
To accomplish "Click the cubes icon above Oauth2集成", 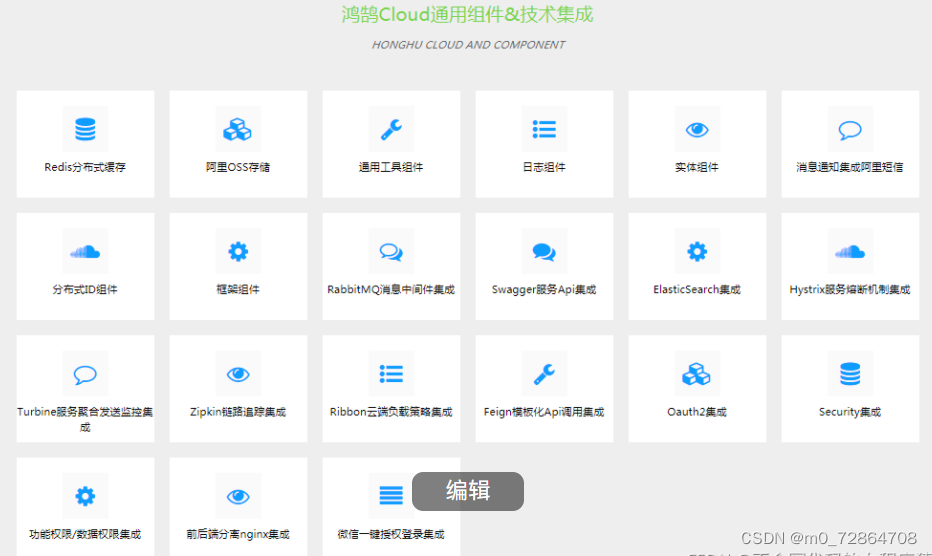I will (x=697, y=374).
